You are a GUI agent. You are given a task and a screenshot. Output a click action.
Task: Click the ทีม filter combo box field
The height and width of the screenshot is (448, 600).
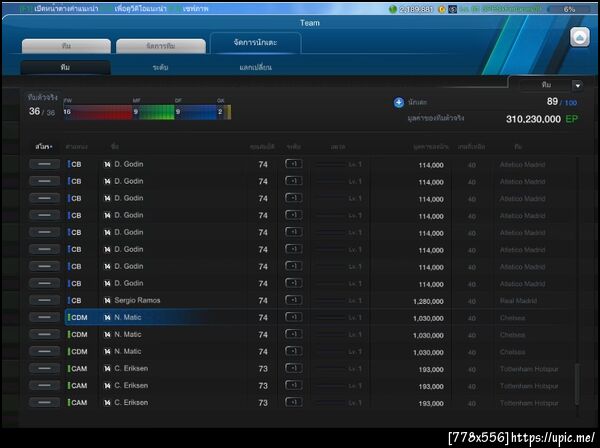coord(546,85)
